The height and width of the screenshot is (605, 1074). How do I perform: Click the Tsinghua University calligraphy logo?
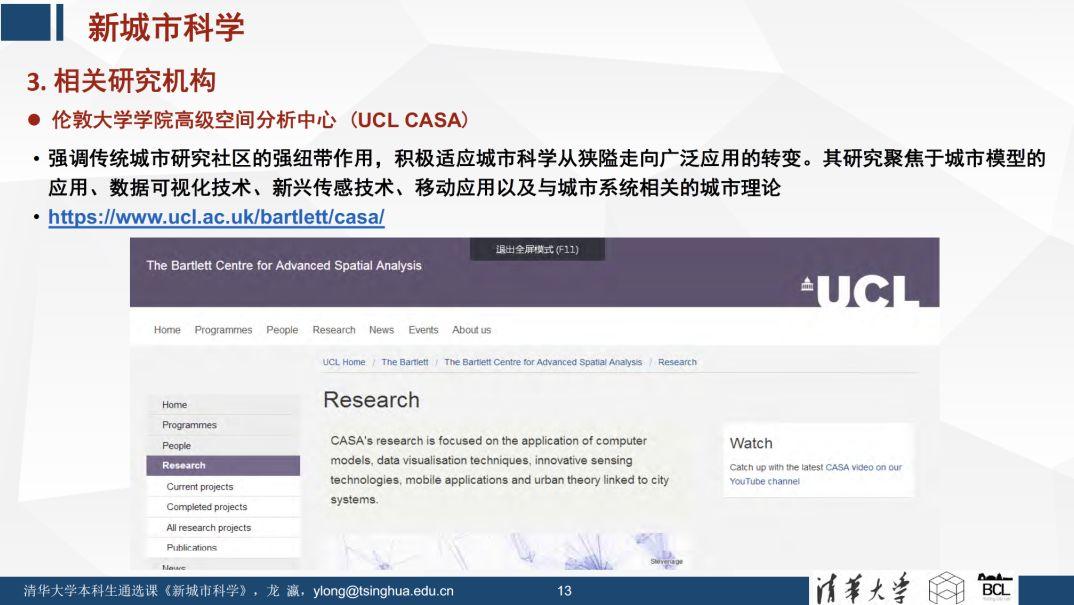(862, 589)
